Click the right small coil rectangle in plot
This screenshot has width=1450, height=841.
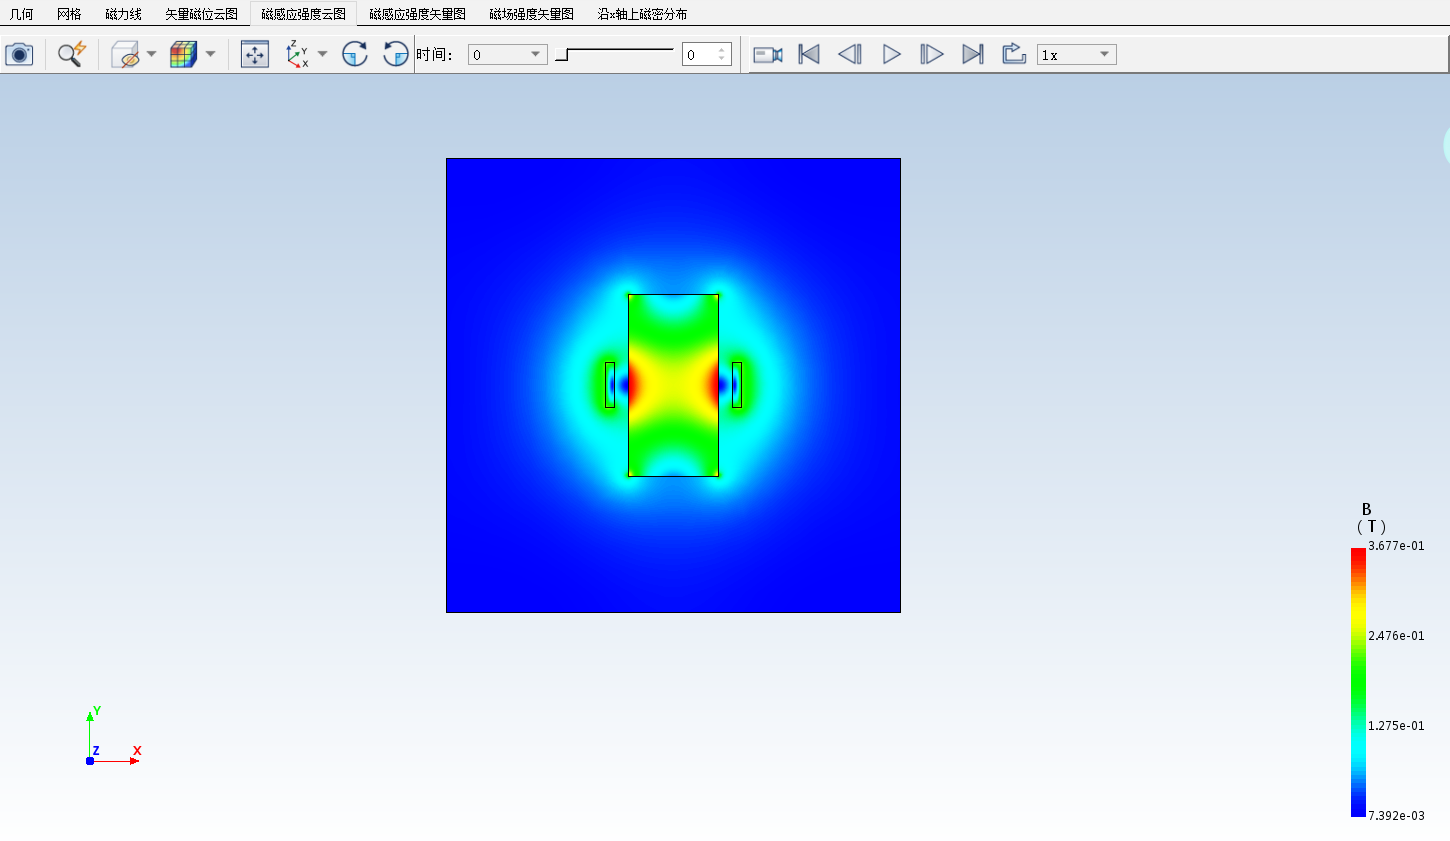(x=737, y=385)
